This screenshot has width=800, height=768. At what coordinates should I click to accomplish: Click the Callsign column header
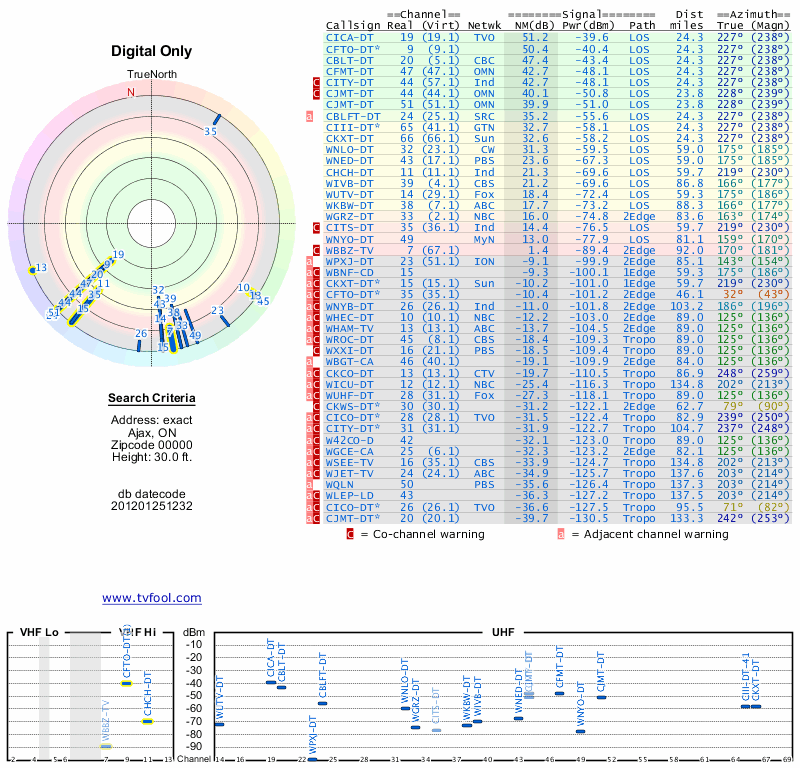[353, 25]
